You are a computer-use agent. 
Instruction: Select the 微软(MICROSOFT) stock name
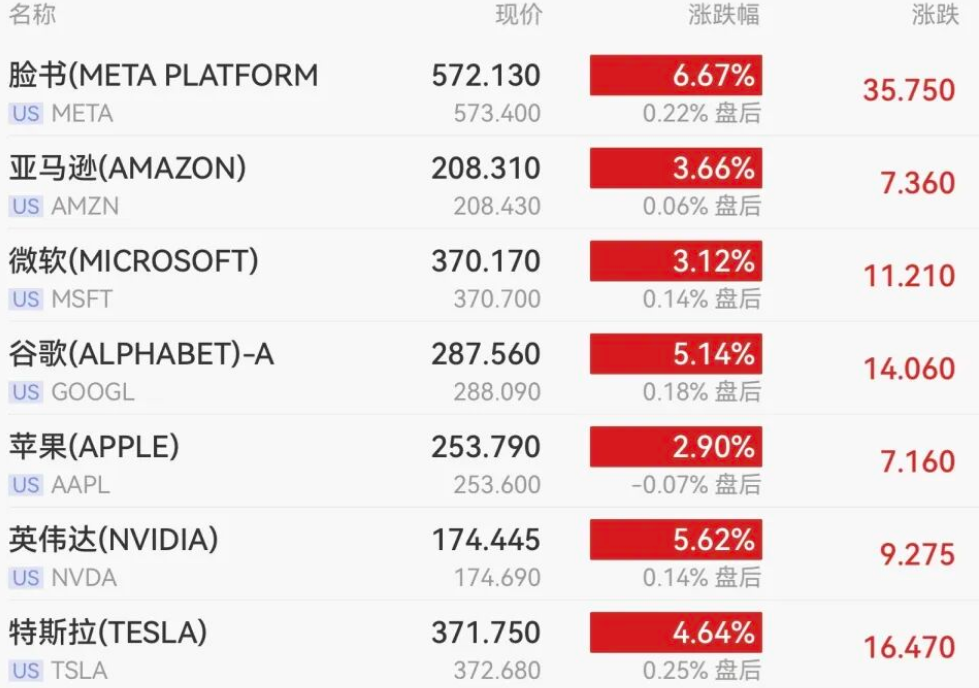134,261
